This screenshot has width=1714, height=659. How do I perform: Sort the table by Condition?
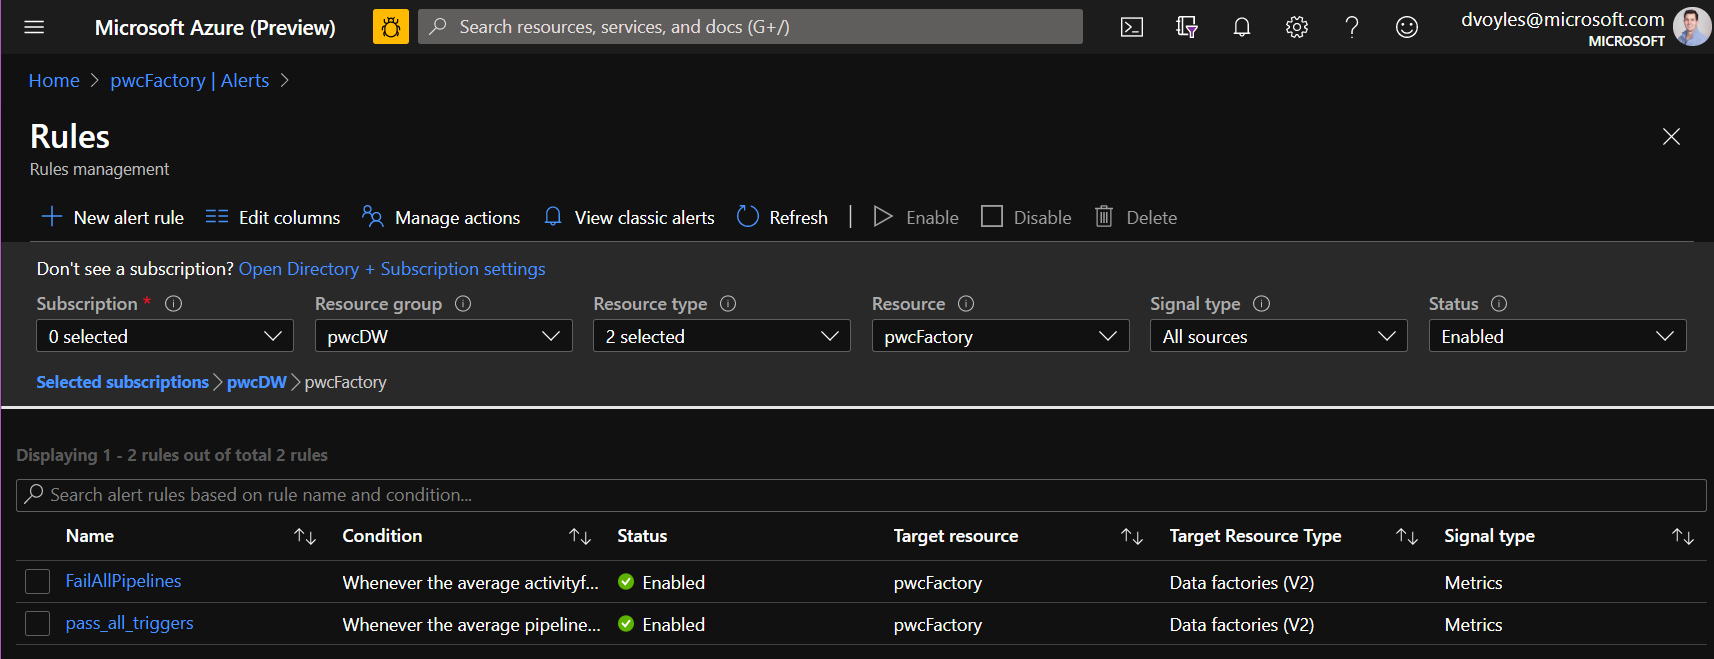pos(580,537)
